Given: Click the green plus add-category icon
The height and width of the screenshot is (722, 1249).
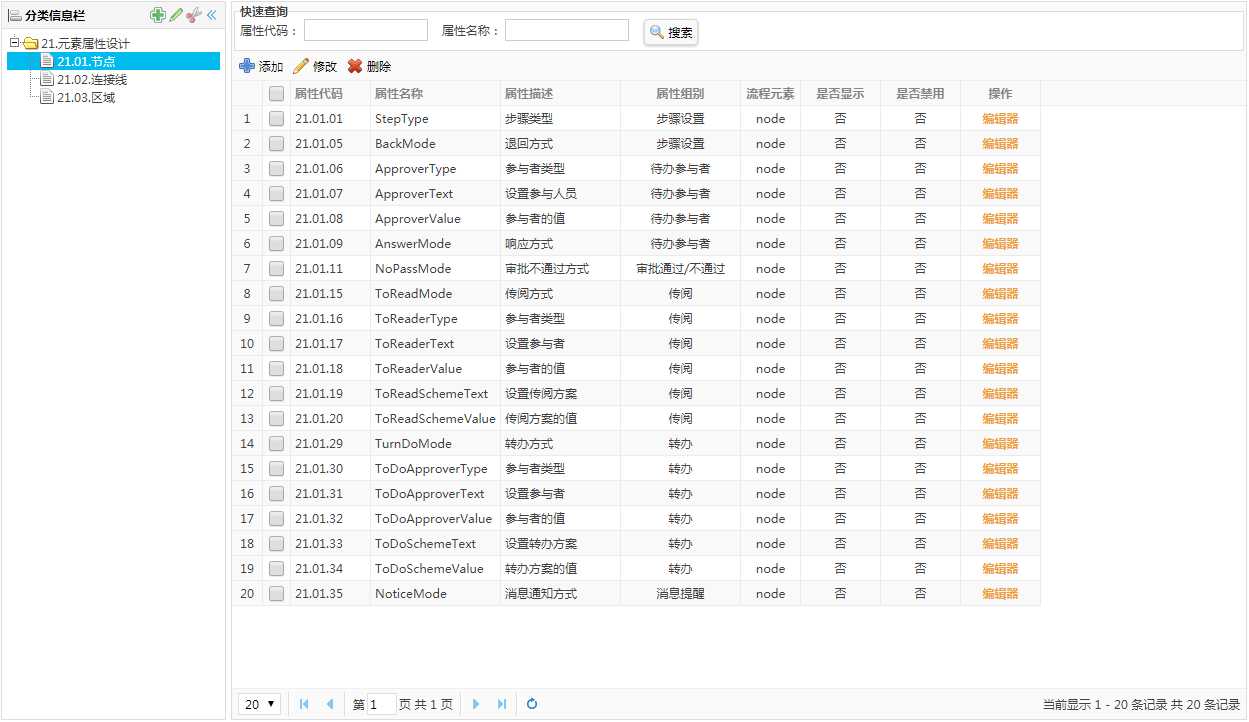Looking at the screenshot, I should [157, 15].
